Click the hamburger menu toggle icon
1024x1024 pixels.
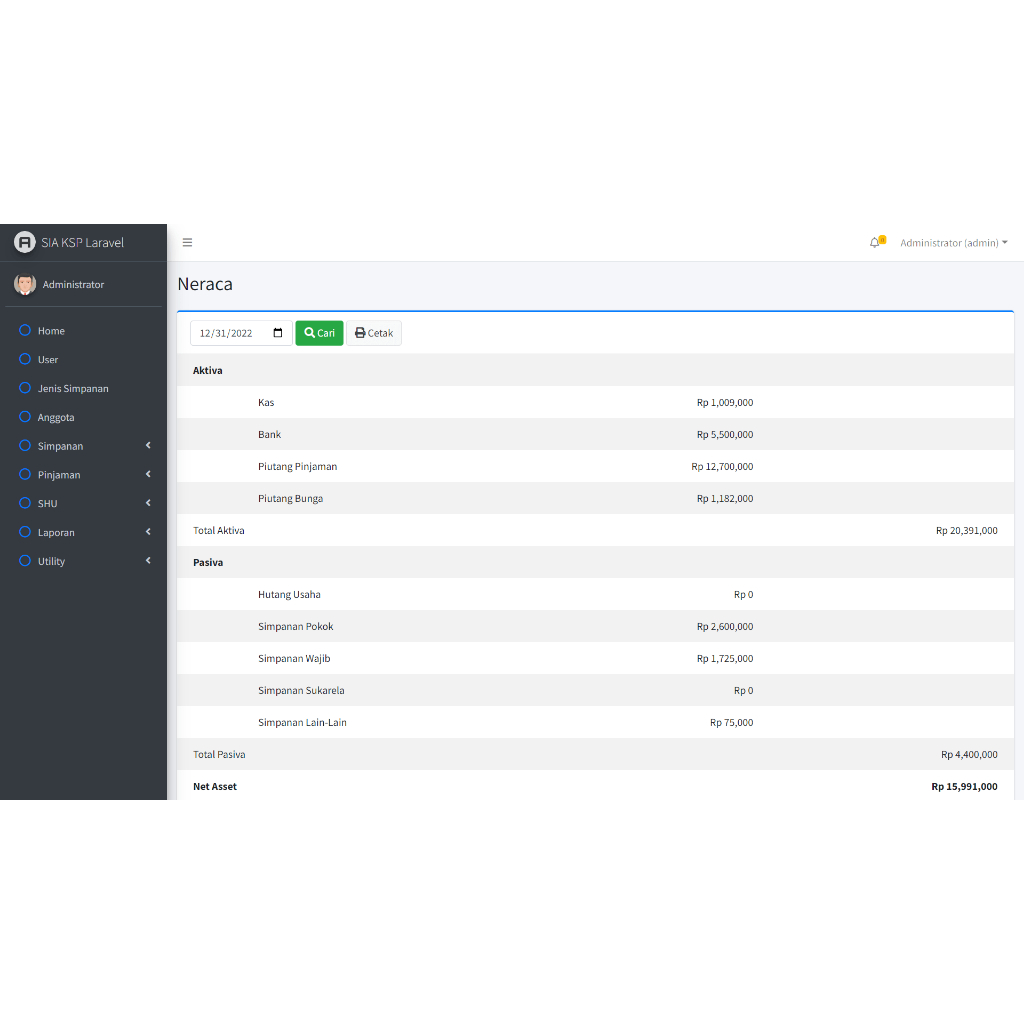(x=187, y=243)
